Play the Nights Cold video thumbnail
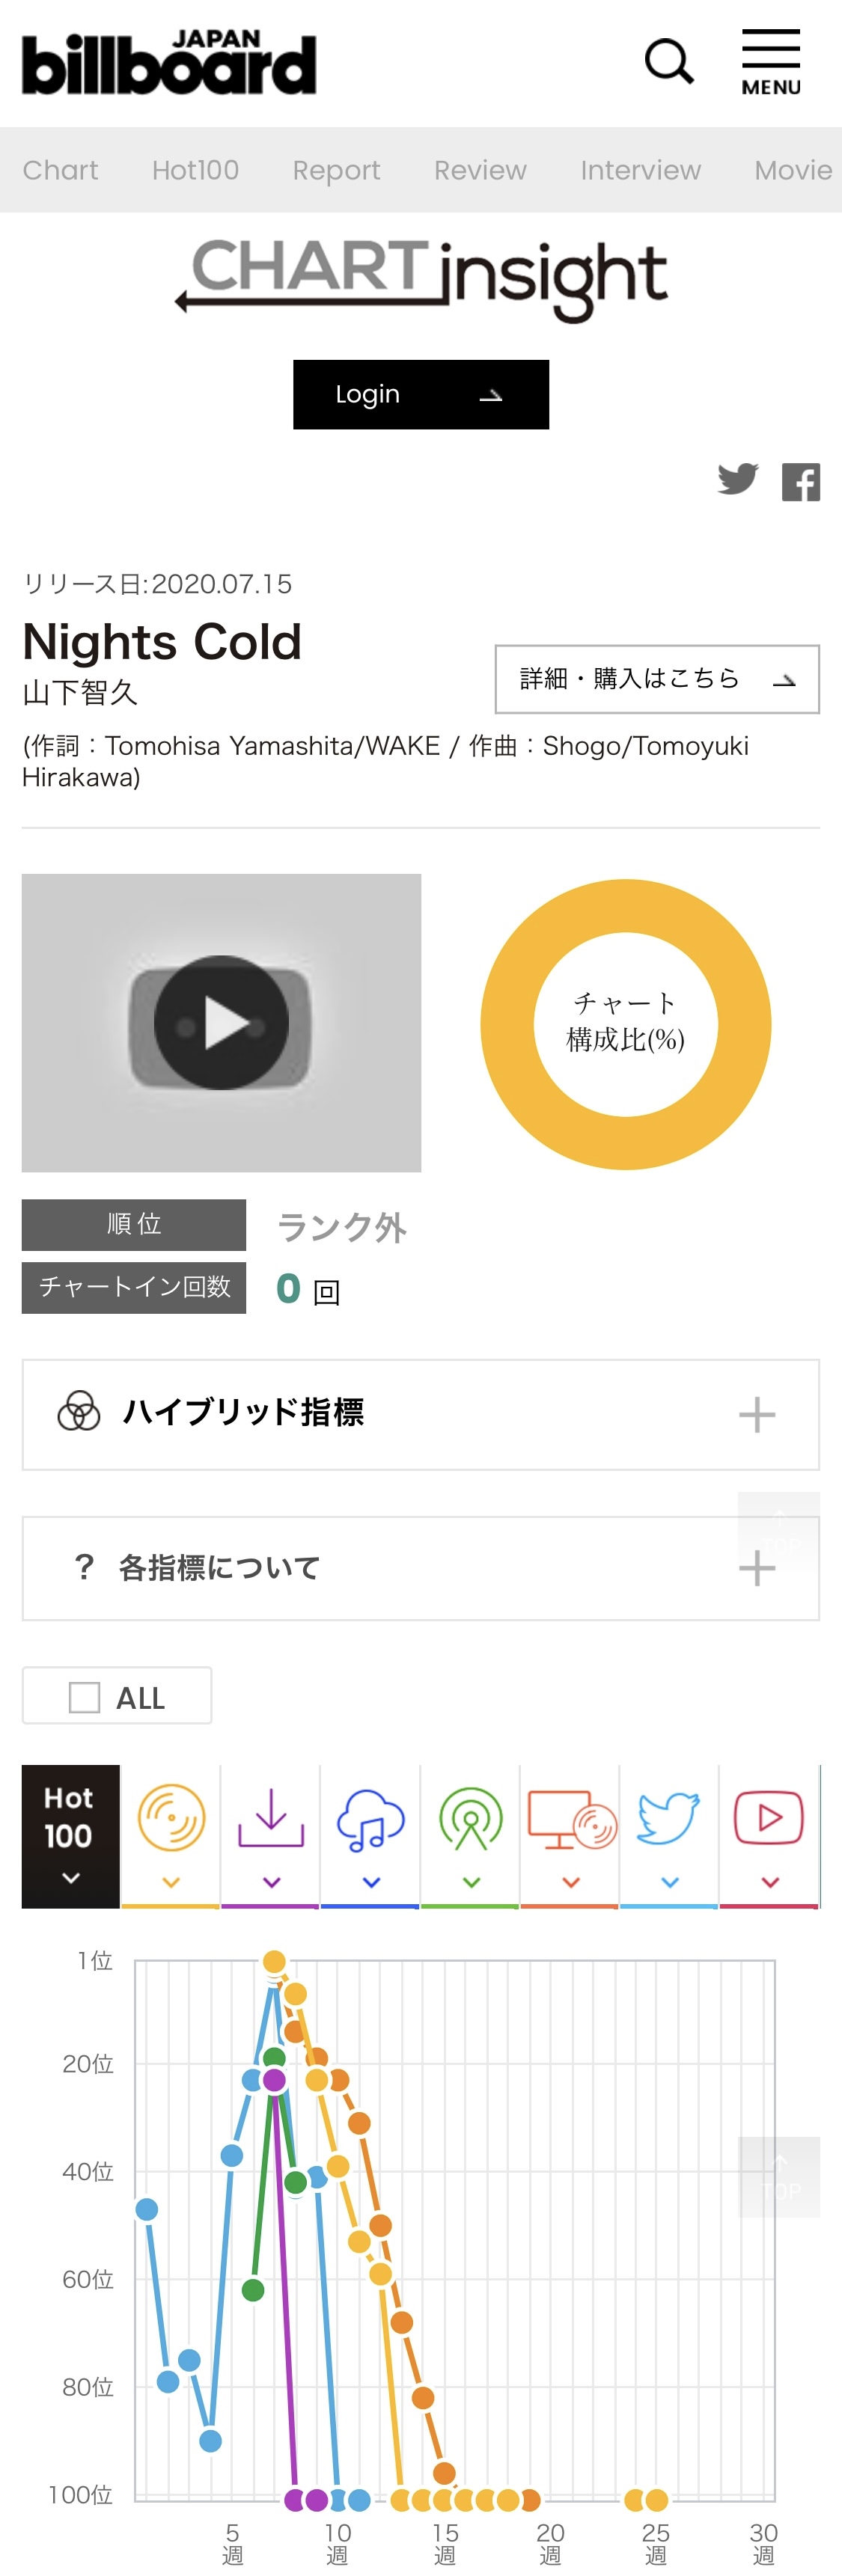 [x=221, y=1022]
